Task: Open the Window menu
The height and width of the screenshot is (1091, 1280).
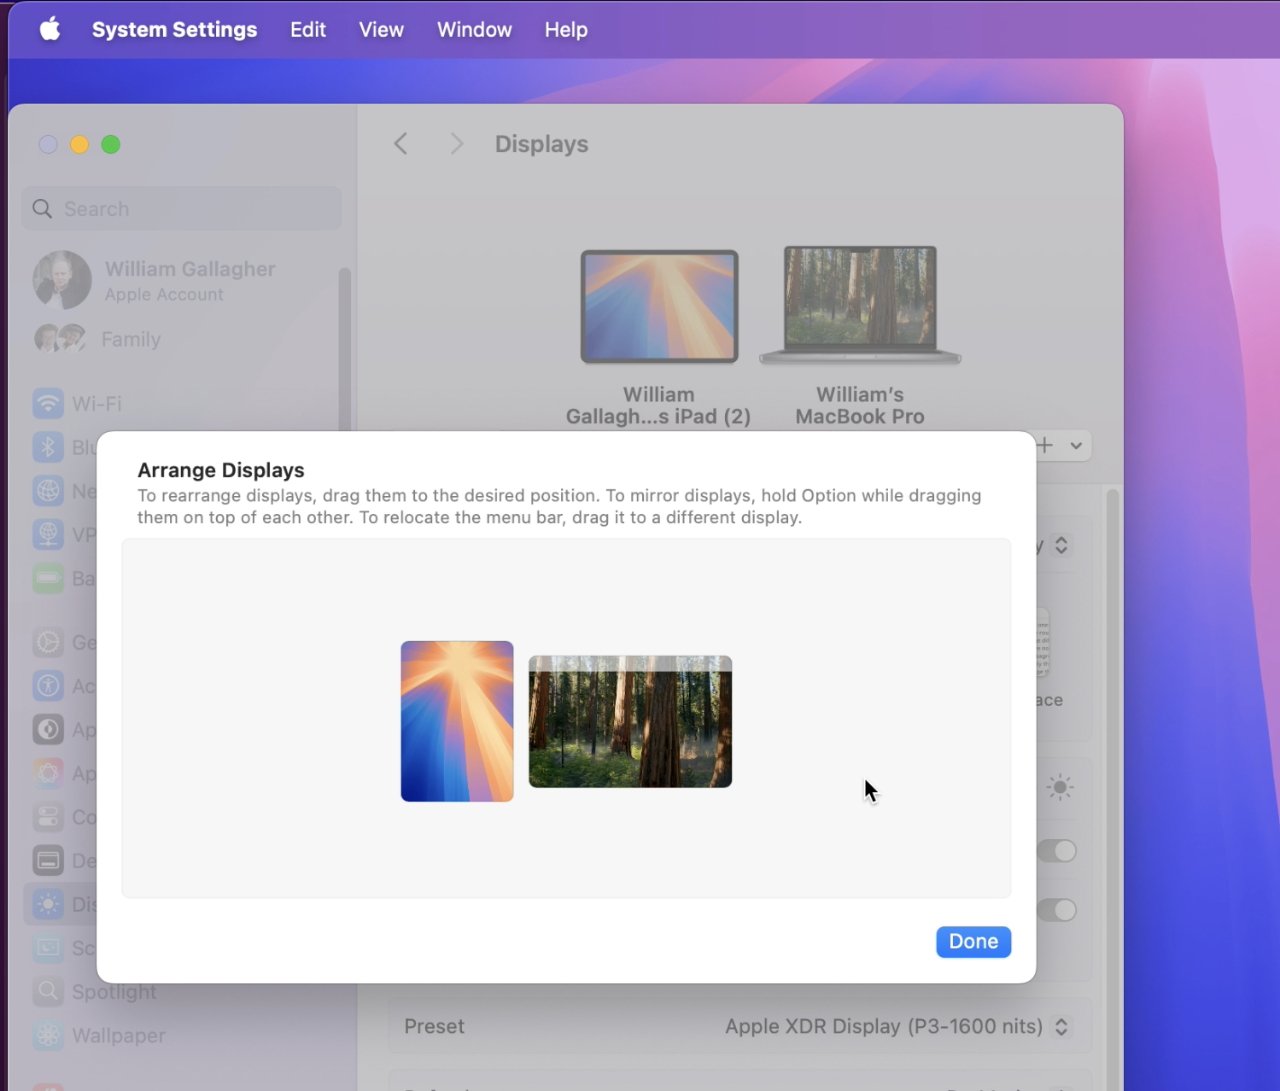Action: 474,30
